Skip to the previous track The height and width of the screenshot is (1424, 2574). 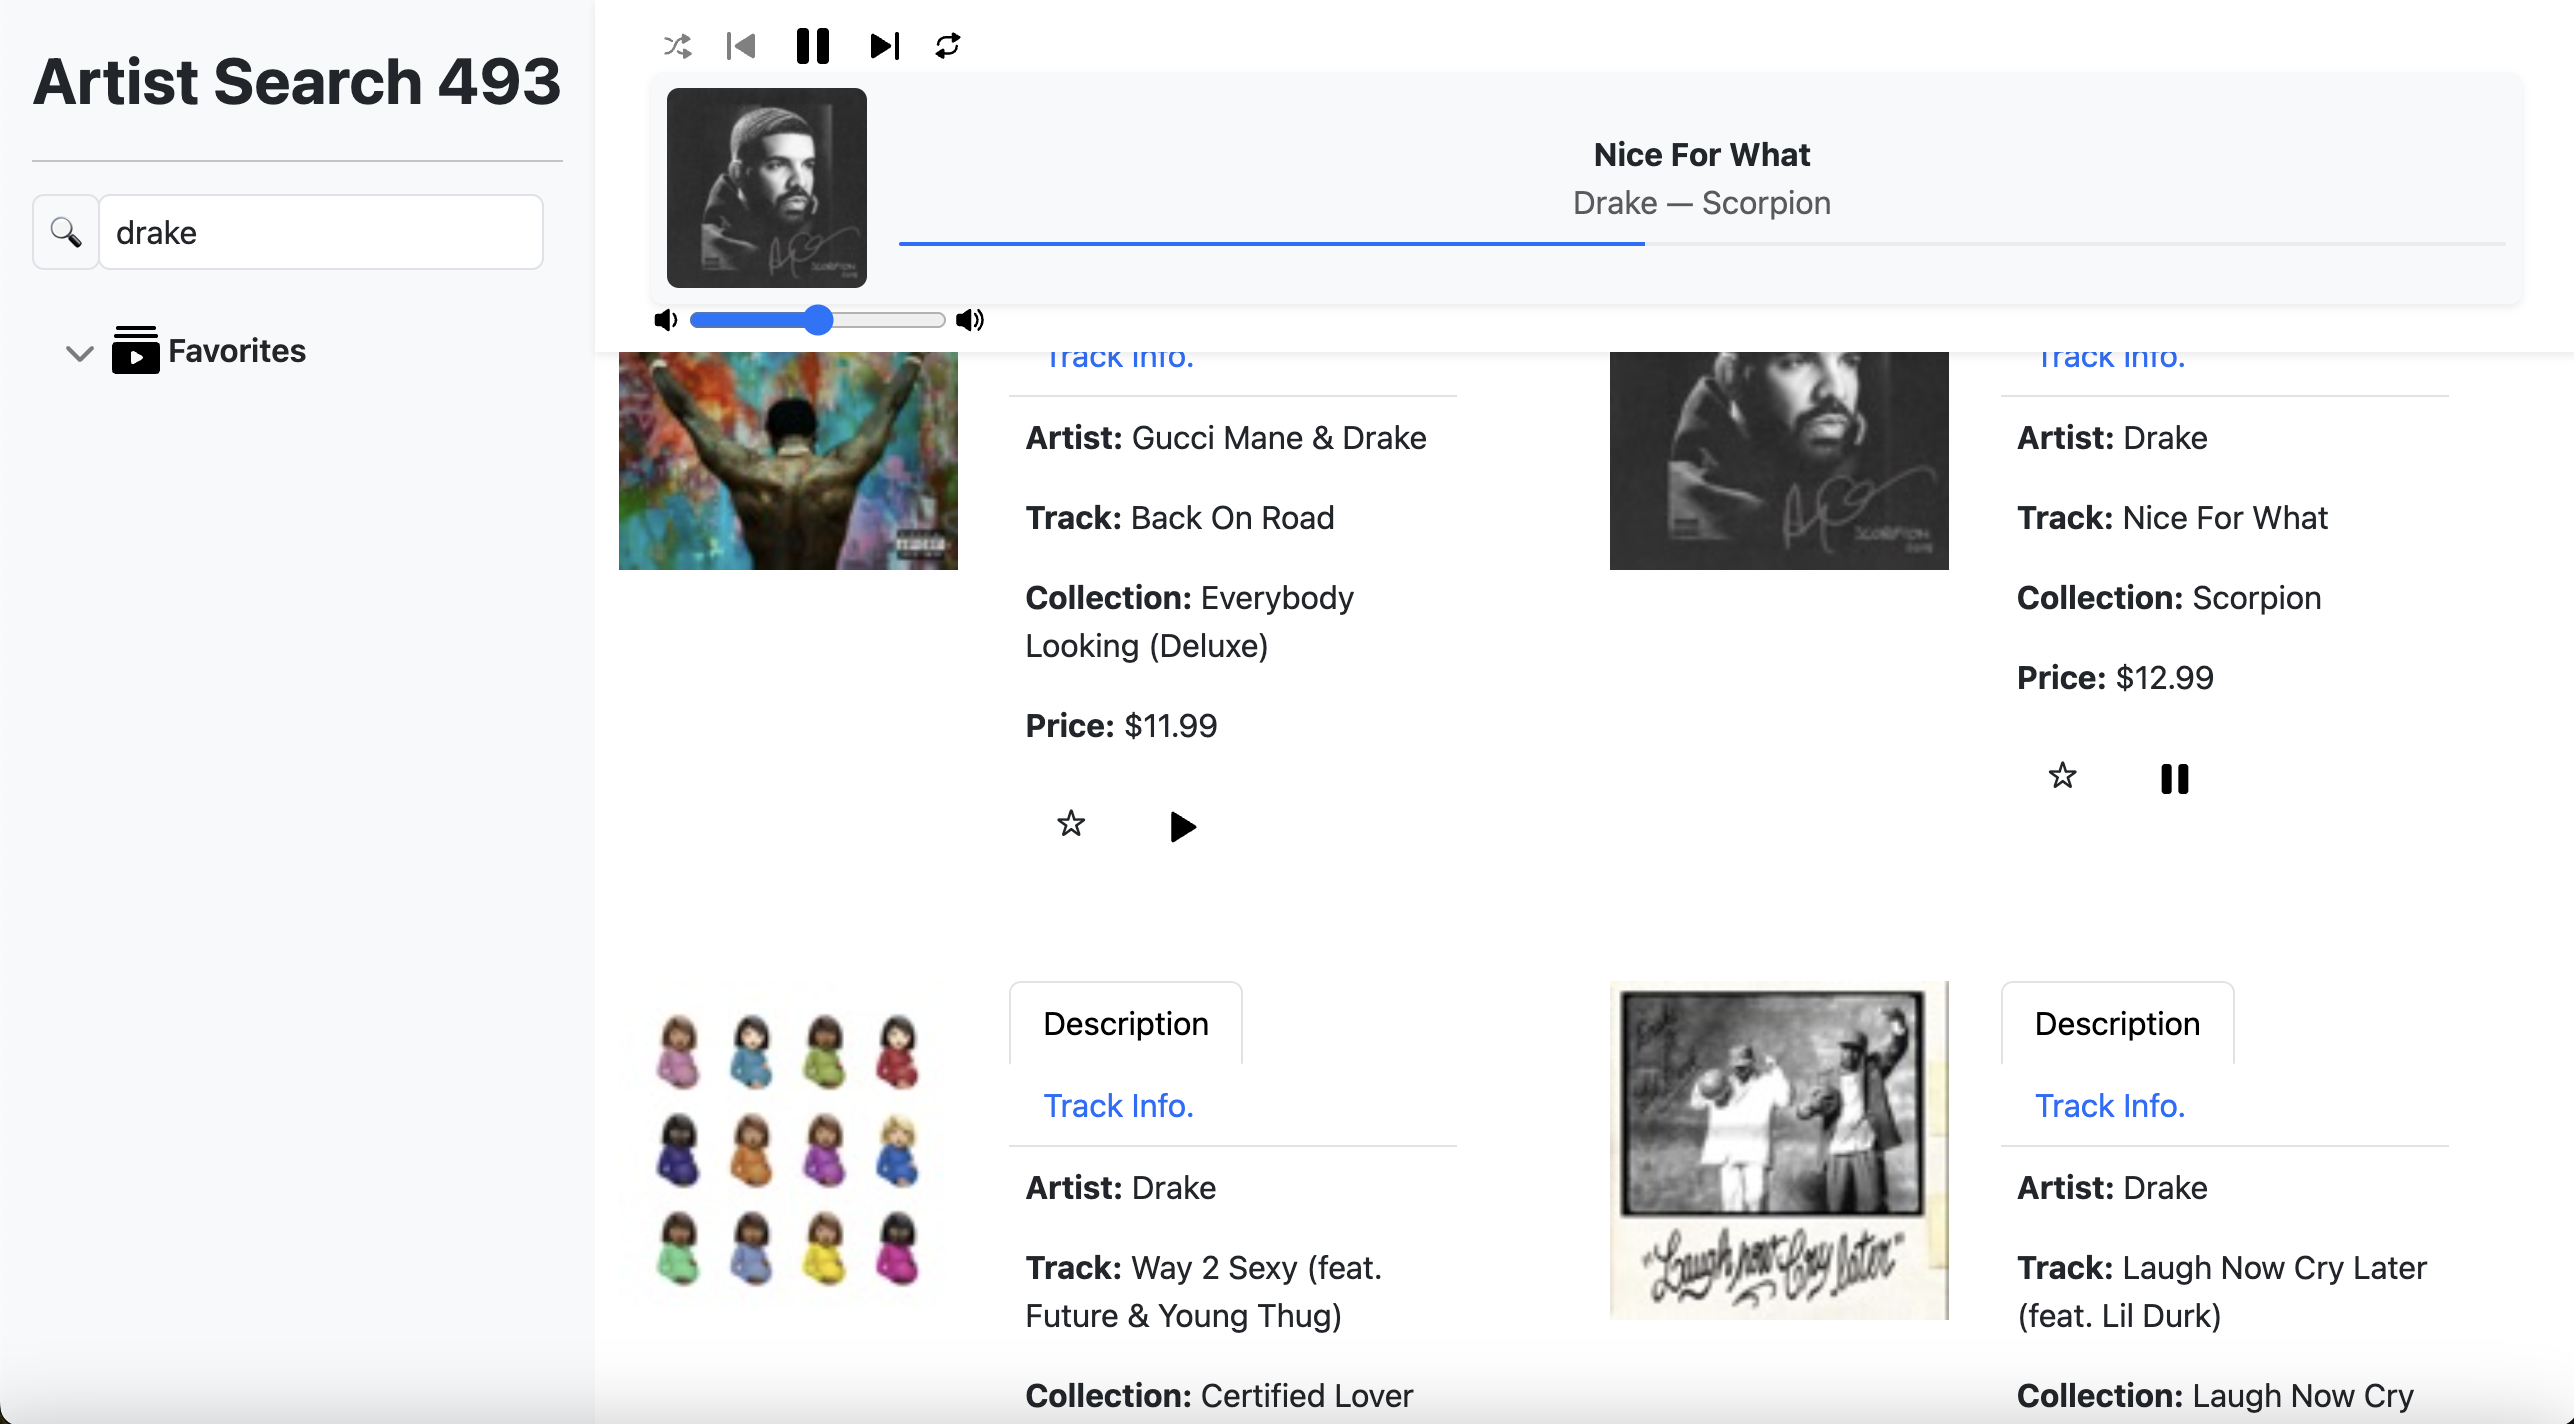[741, 46]
